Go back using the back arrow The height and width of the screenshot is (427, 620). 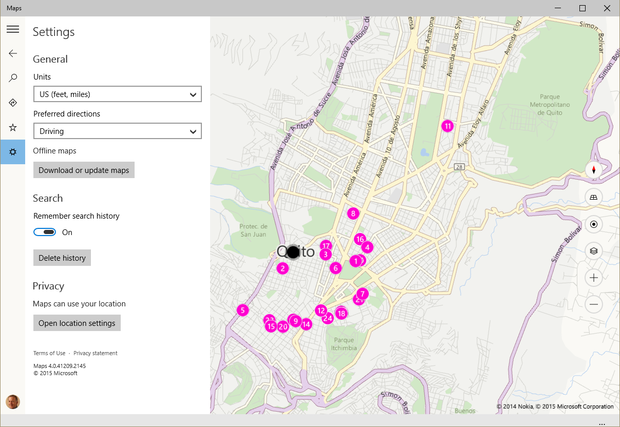tap(13, 53)
